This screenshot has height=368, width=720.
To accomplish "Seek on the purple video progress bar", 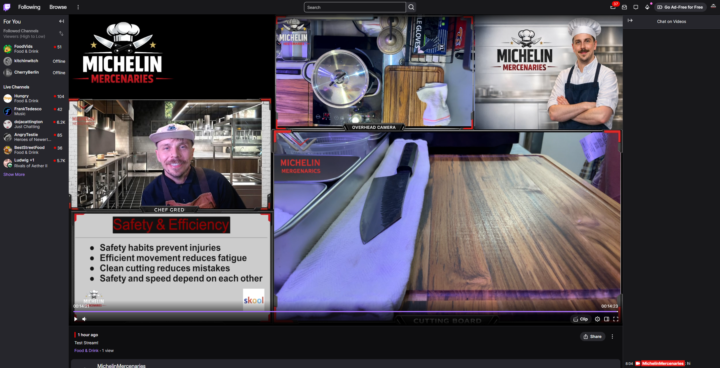I will pos(345,311).
